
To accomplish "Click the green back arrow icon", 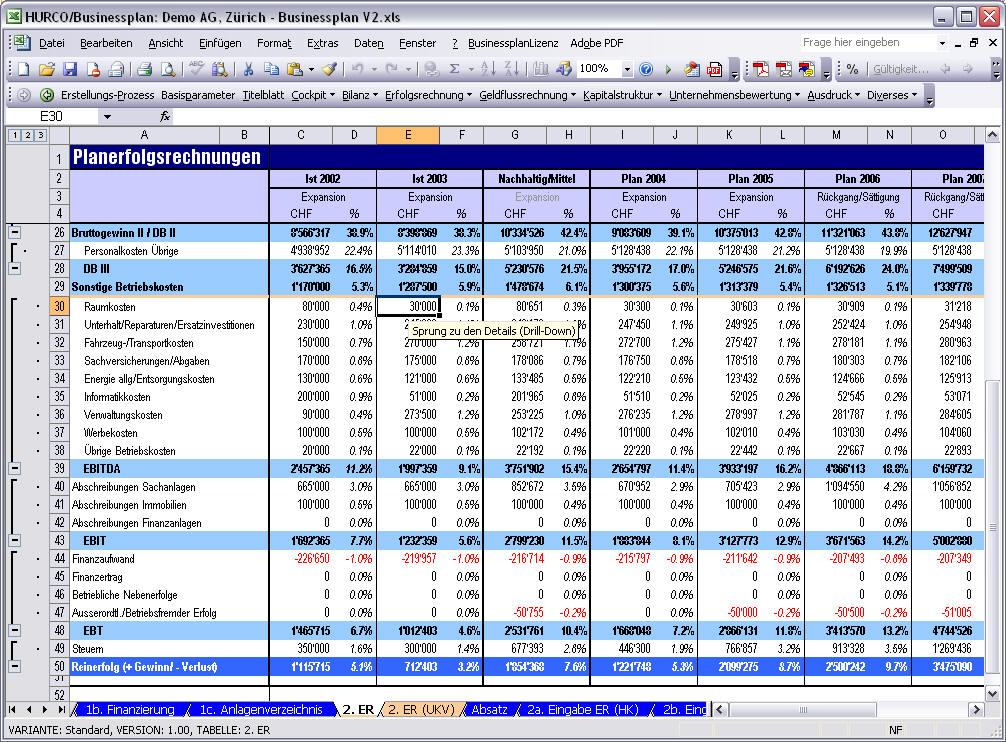I will (x=47, y=96).
